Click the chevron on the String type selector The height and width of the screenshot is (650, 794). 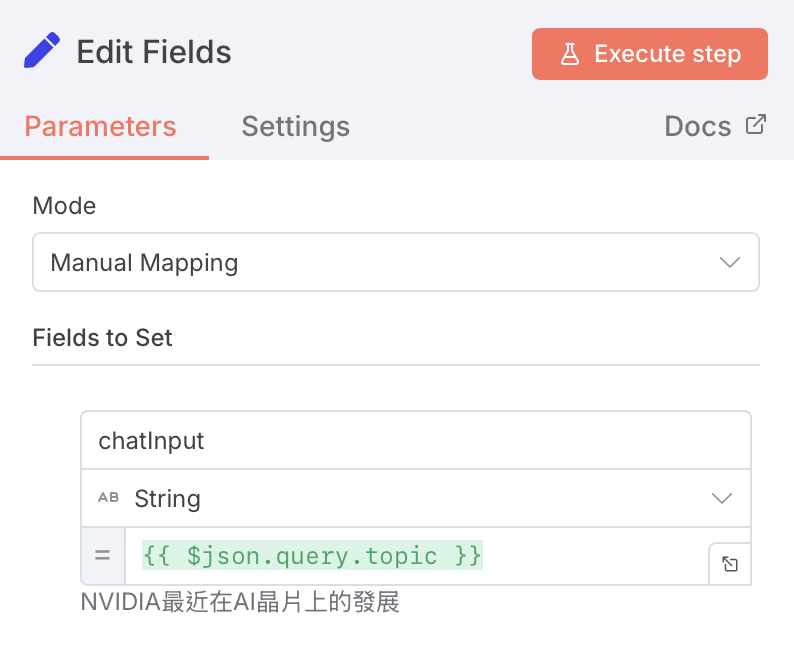pyautogui.click(x=722, y=498)
